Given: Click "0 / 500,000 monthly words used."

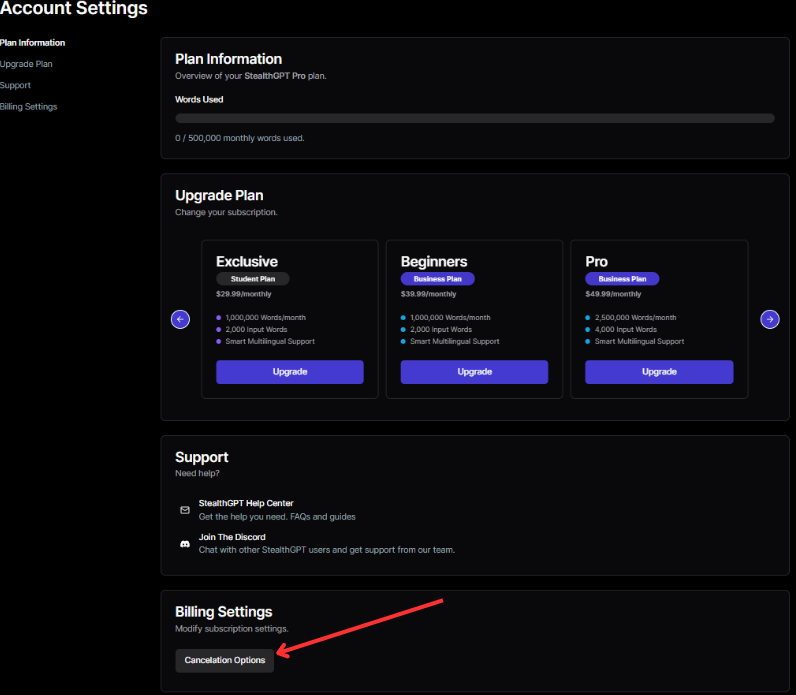Looking at the screenshot, I should pos(240,138).
